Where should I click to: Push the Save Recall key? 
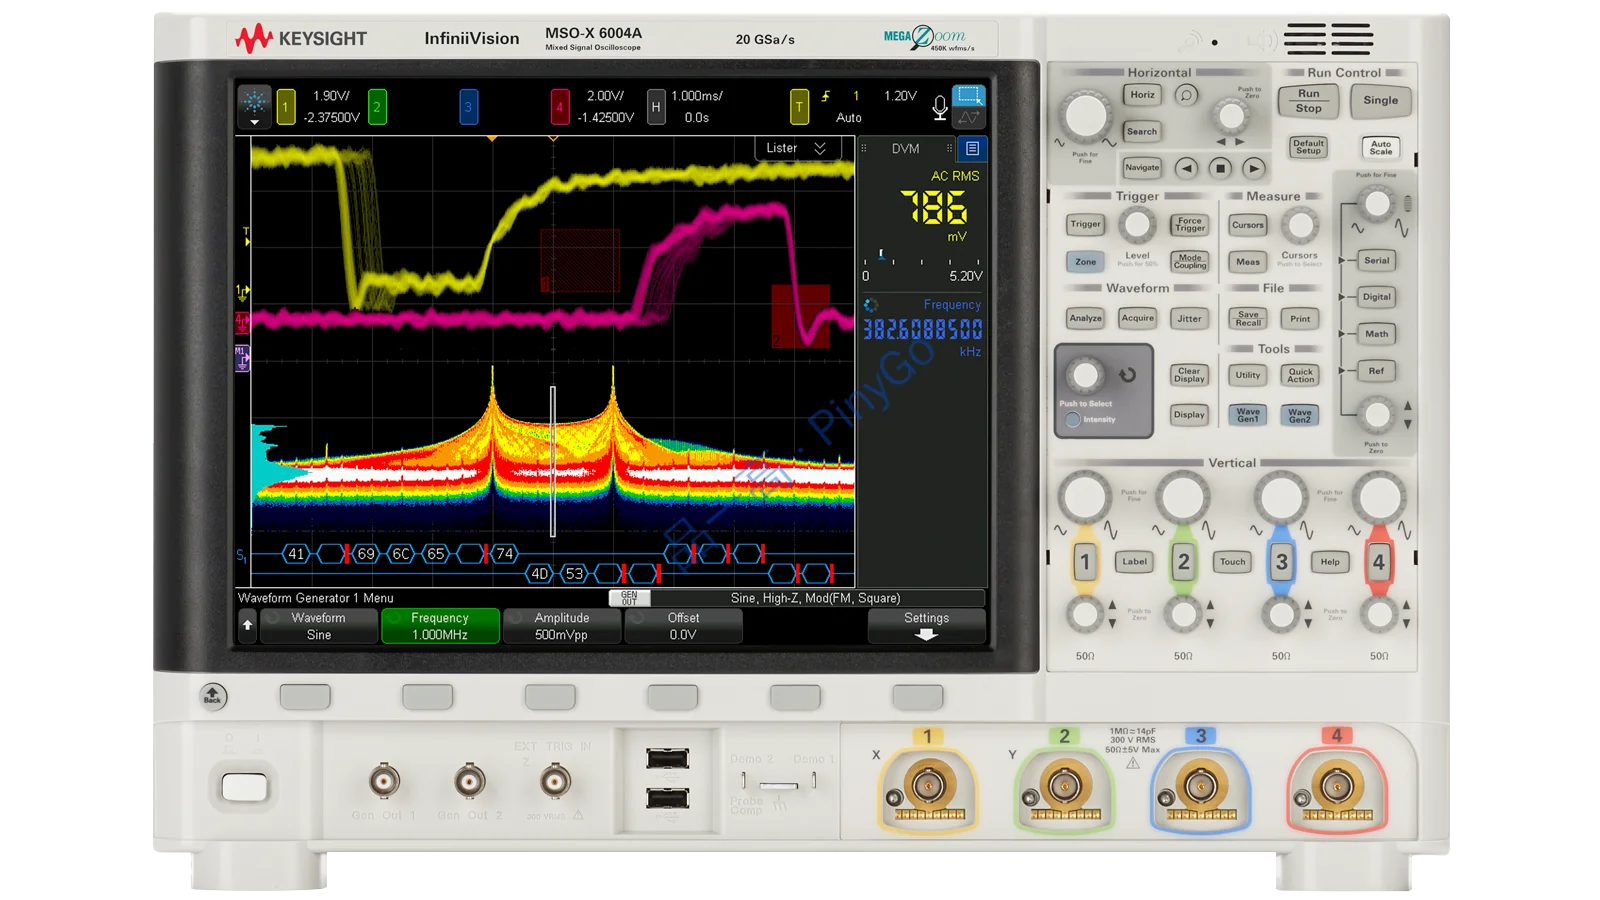point(1248,319)
